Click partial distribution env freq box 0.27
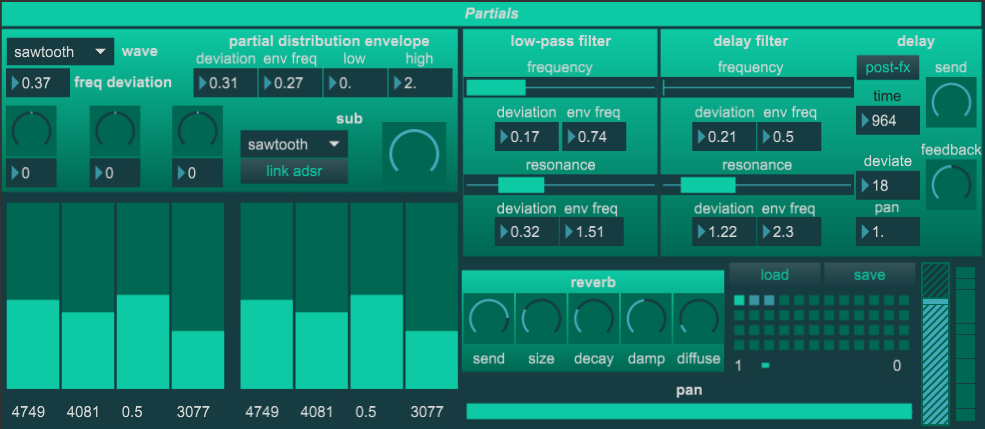 click(x=290, y=83)
